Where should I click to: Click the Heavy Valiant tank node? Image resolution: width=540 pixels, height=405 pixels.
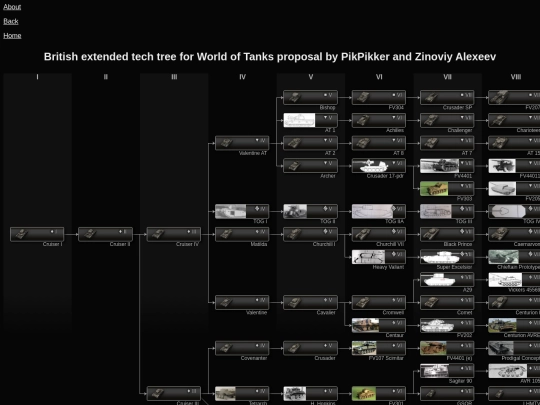coord(379,257)
